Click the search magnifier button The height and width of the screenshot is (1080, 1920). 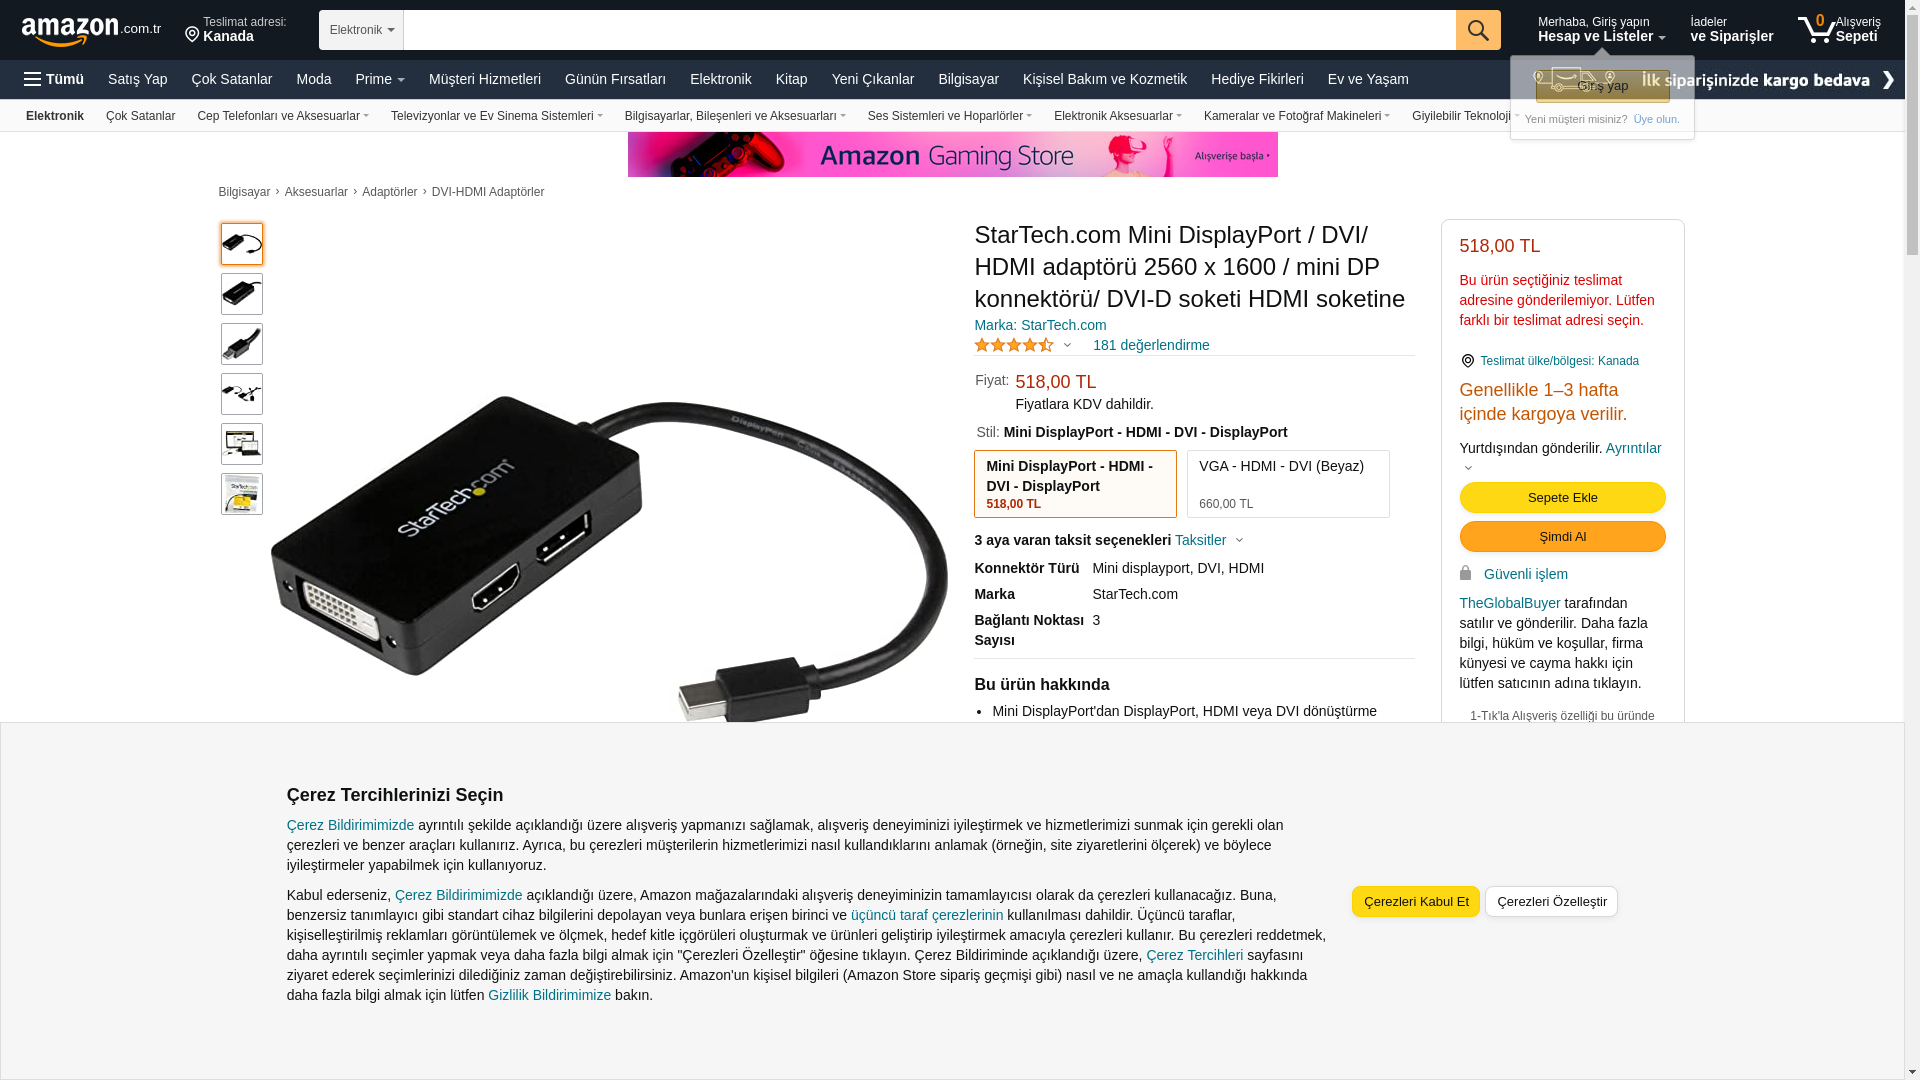tap(1478, 30)
